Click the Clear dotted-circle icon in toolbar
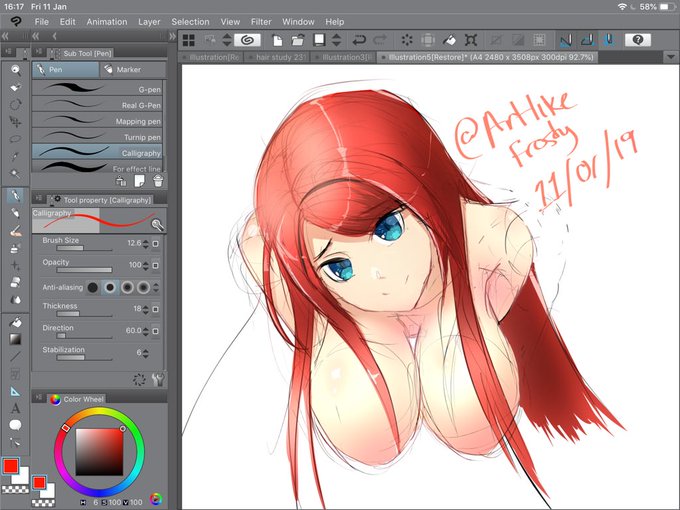This screenshot has height=510, width=680. (407, 40)
